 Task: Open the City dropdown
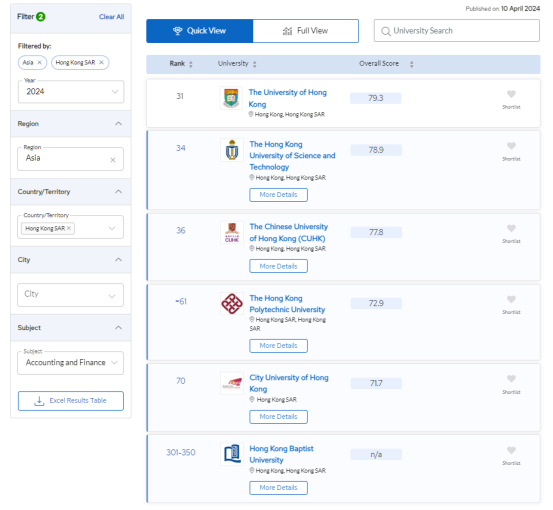coord(71,295)
